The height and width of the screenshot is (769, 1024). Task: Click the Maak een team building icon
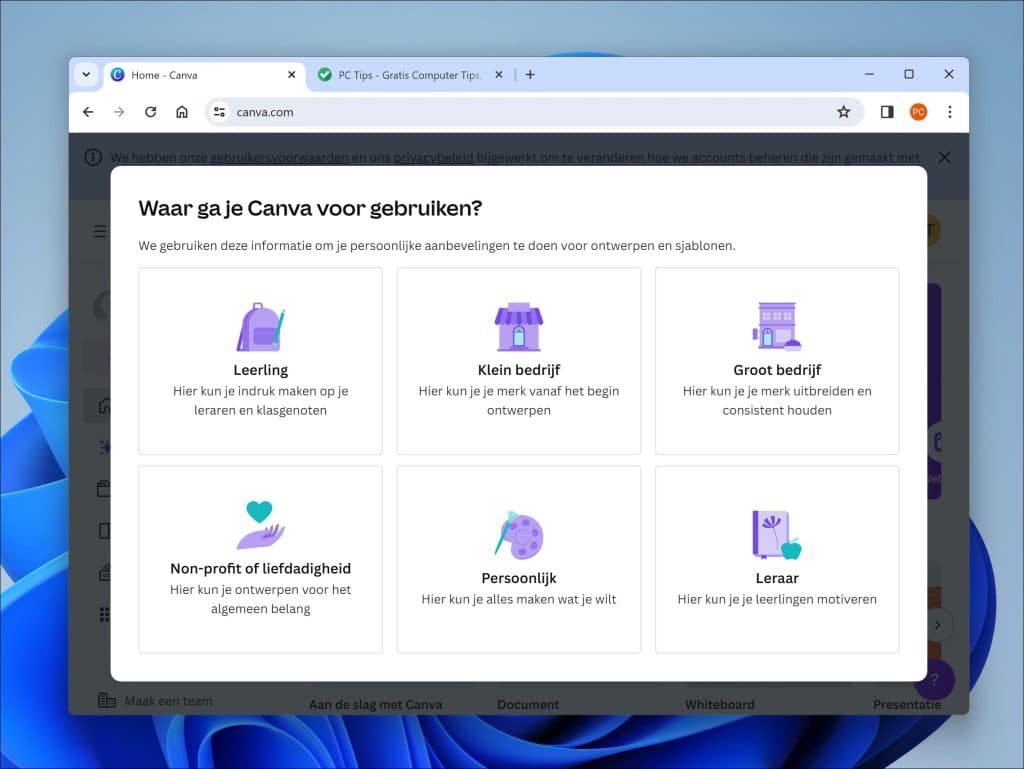[x=106, y=700]
